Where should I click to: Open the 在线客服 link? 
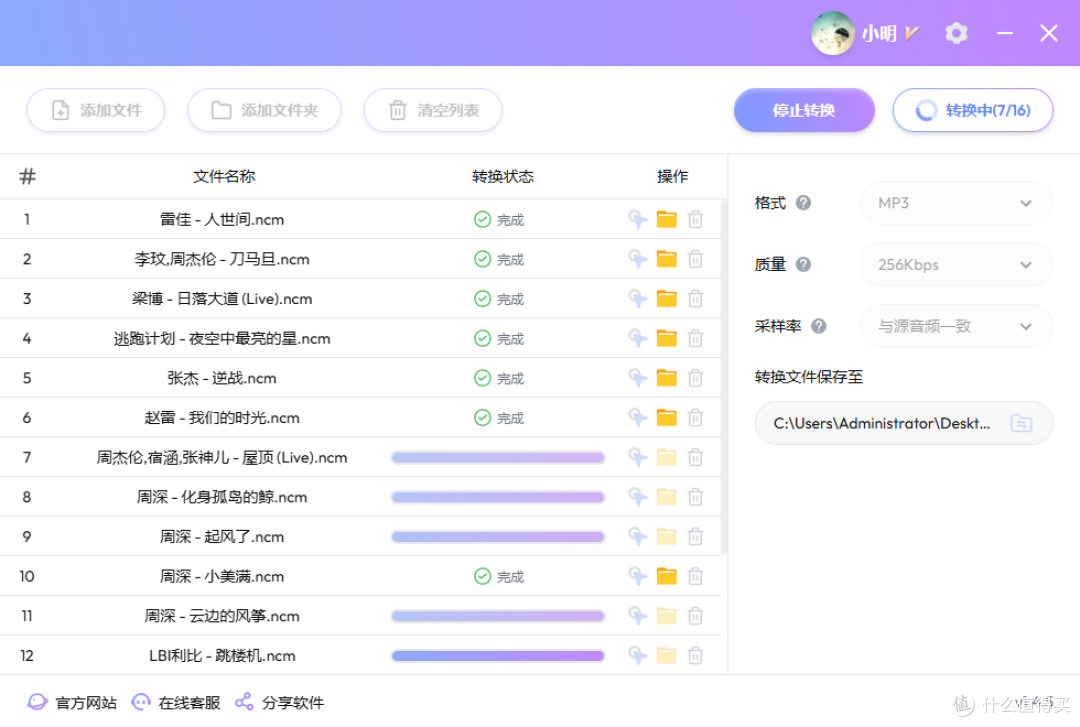pos(176,702)
